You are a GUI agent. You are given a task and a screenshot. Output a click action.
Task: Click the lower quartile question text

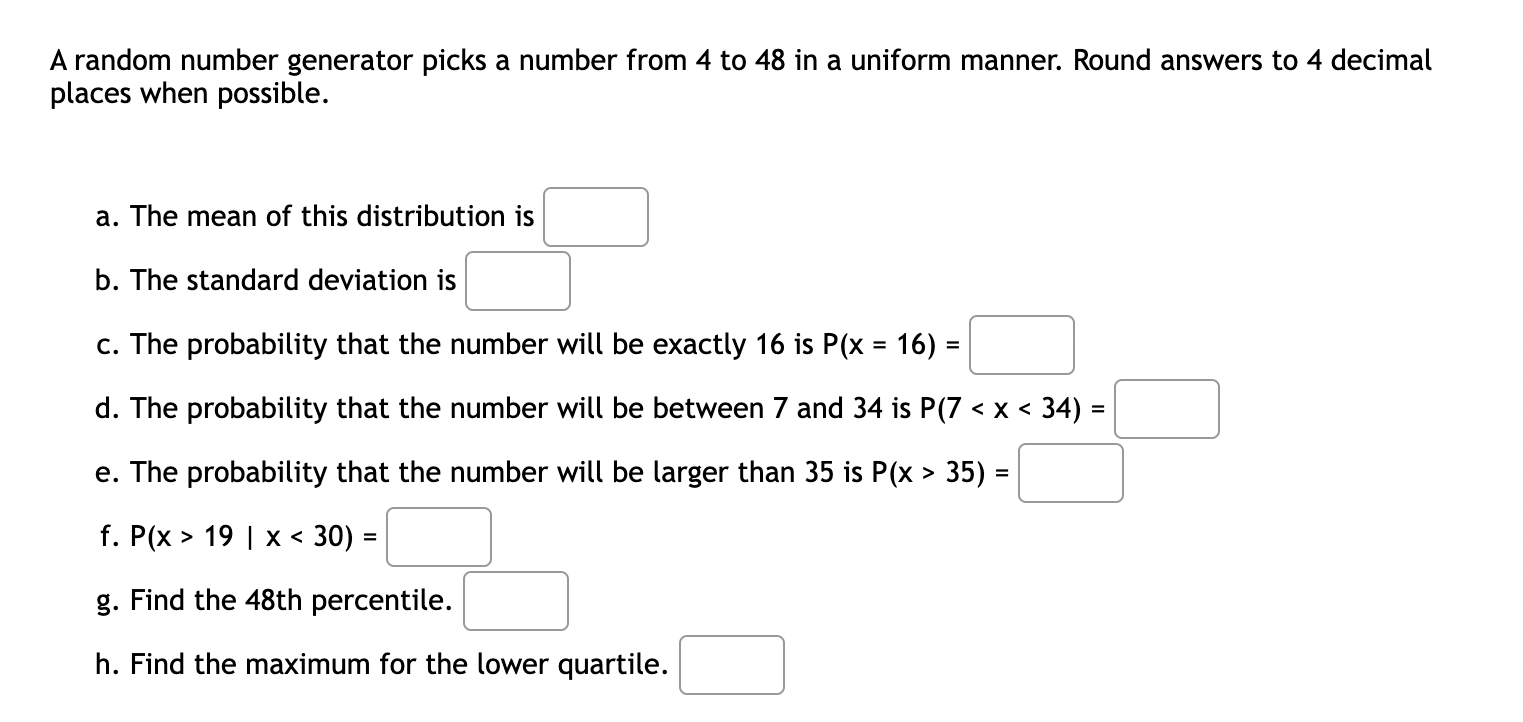[x=380, y=664]
